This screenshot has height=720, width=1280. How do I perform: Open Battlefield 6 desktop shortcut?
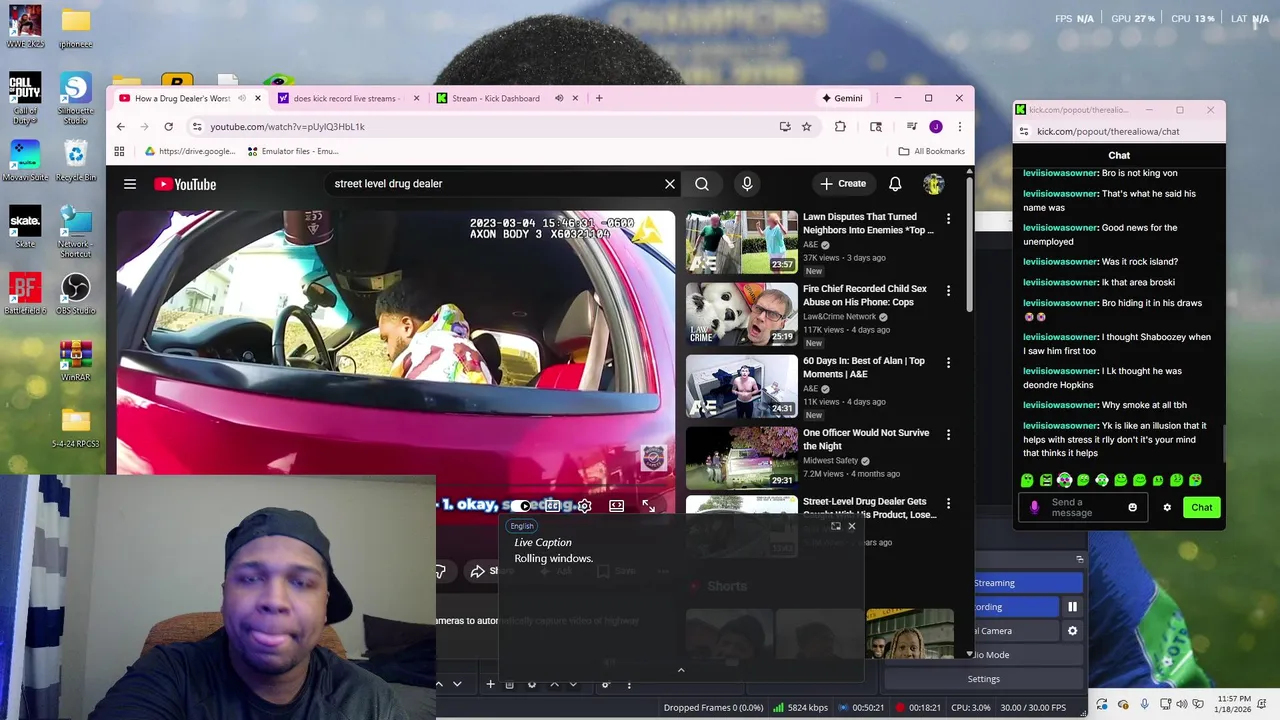coord(25,295)
